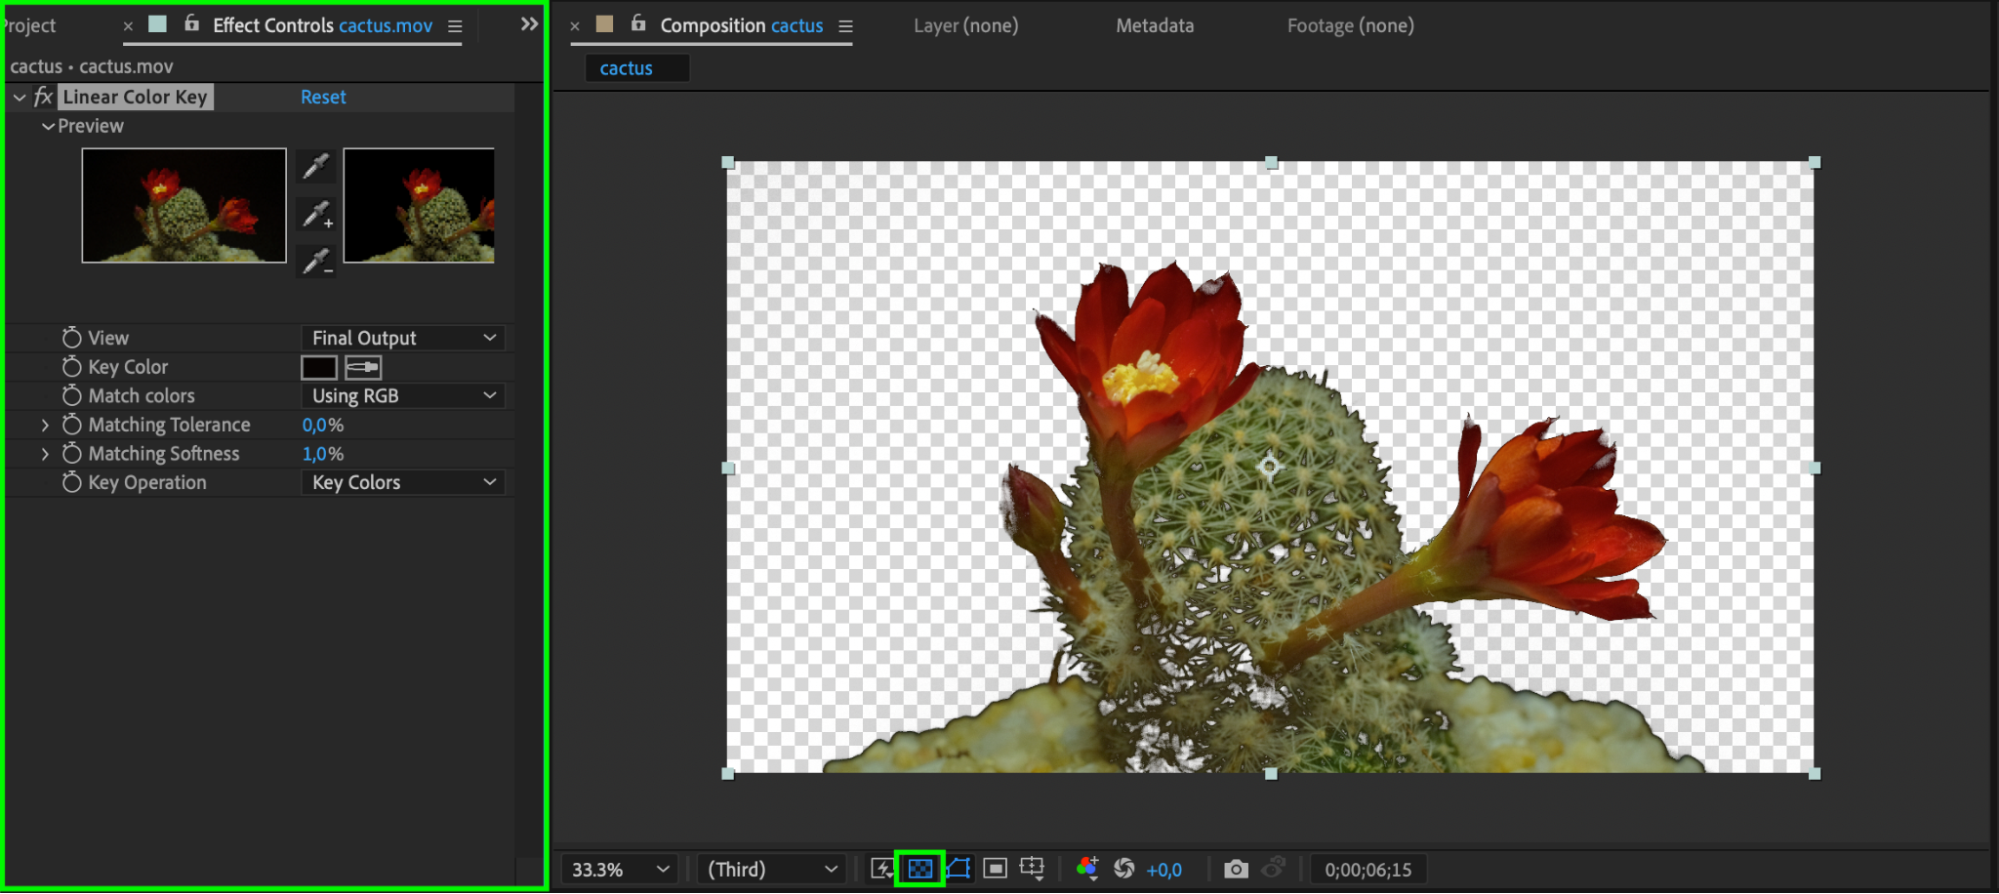Select the minus eyedropper in Preview
Screen dimensions: 1999x894
click(317, 262)
